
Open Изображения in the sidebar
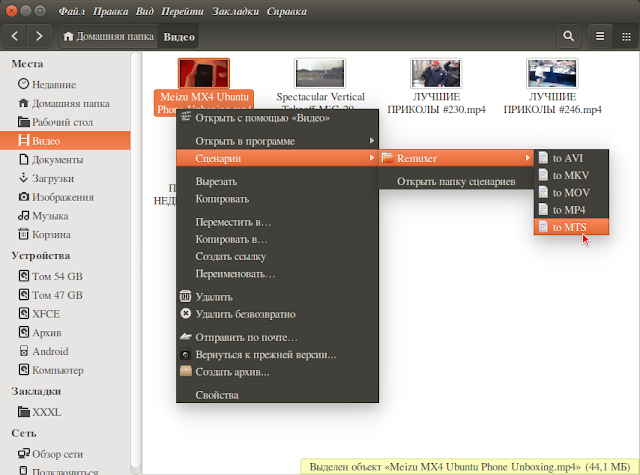point(65,197)
